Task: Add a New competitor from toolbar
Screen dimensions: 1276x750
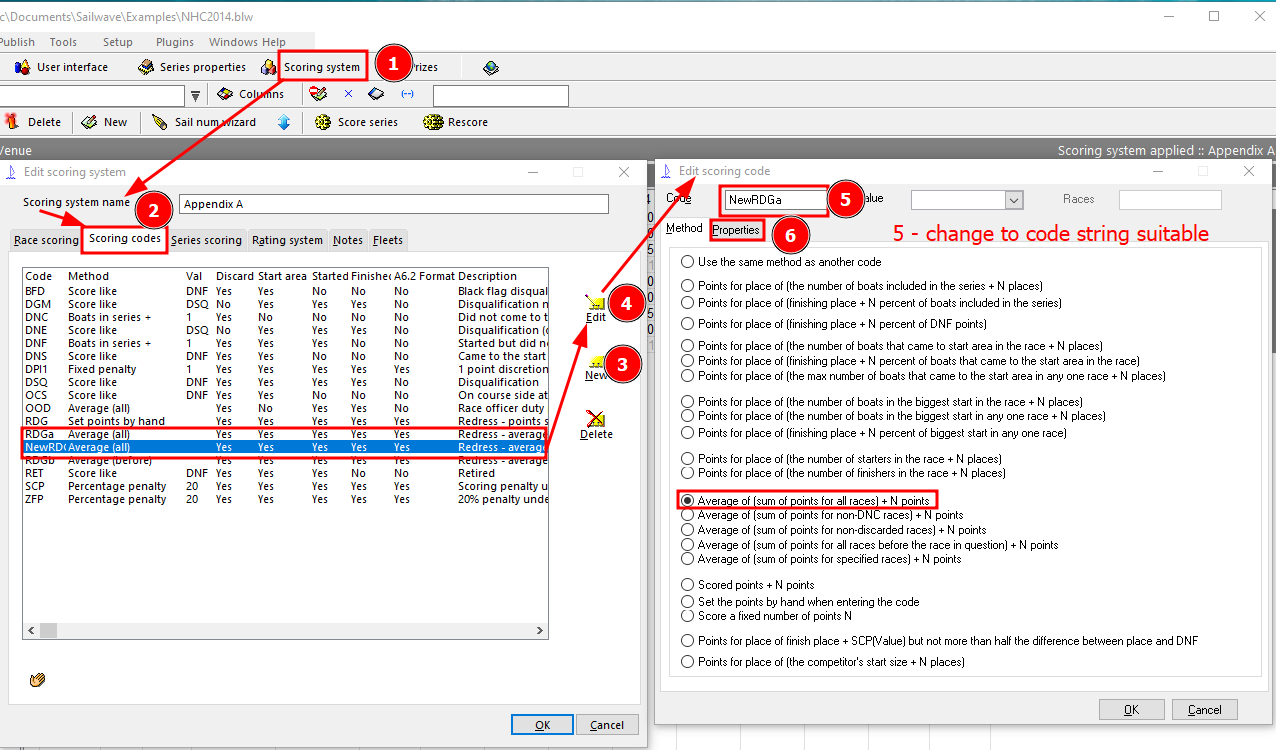Action: (x=104, y=122)
